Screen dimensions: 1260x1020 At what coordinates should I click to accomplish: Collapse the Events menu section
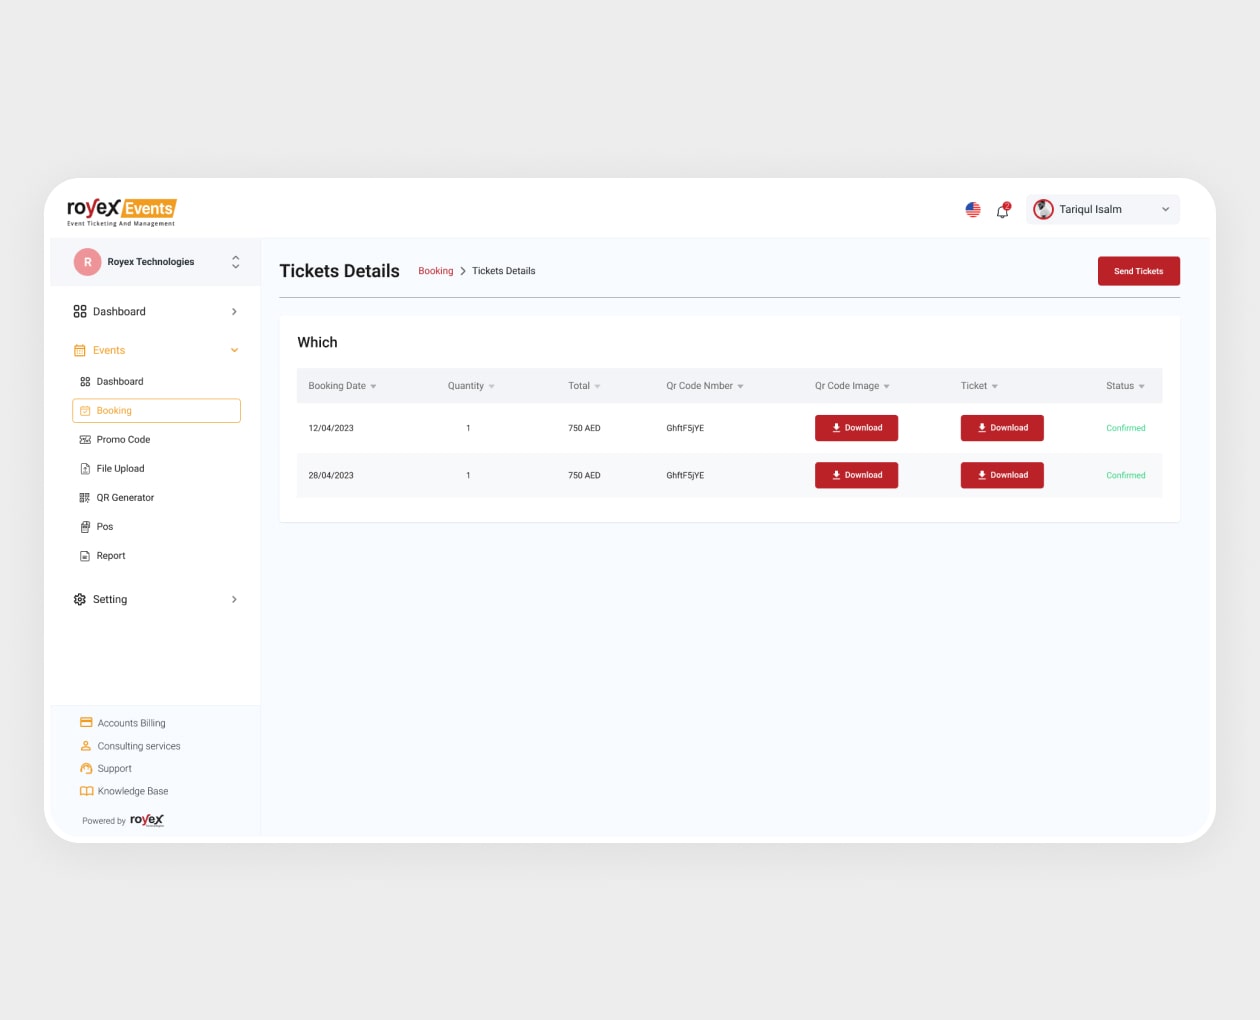click(x=234, y=351)
